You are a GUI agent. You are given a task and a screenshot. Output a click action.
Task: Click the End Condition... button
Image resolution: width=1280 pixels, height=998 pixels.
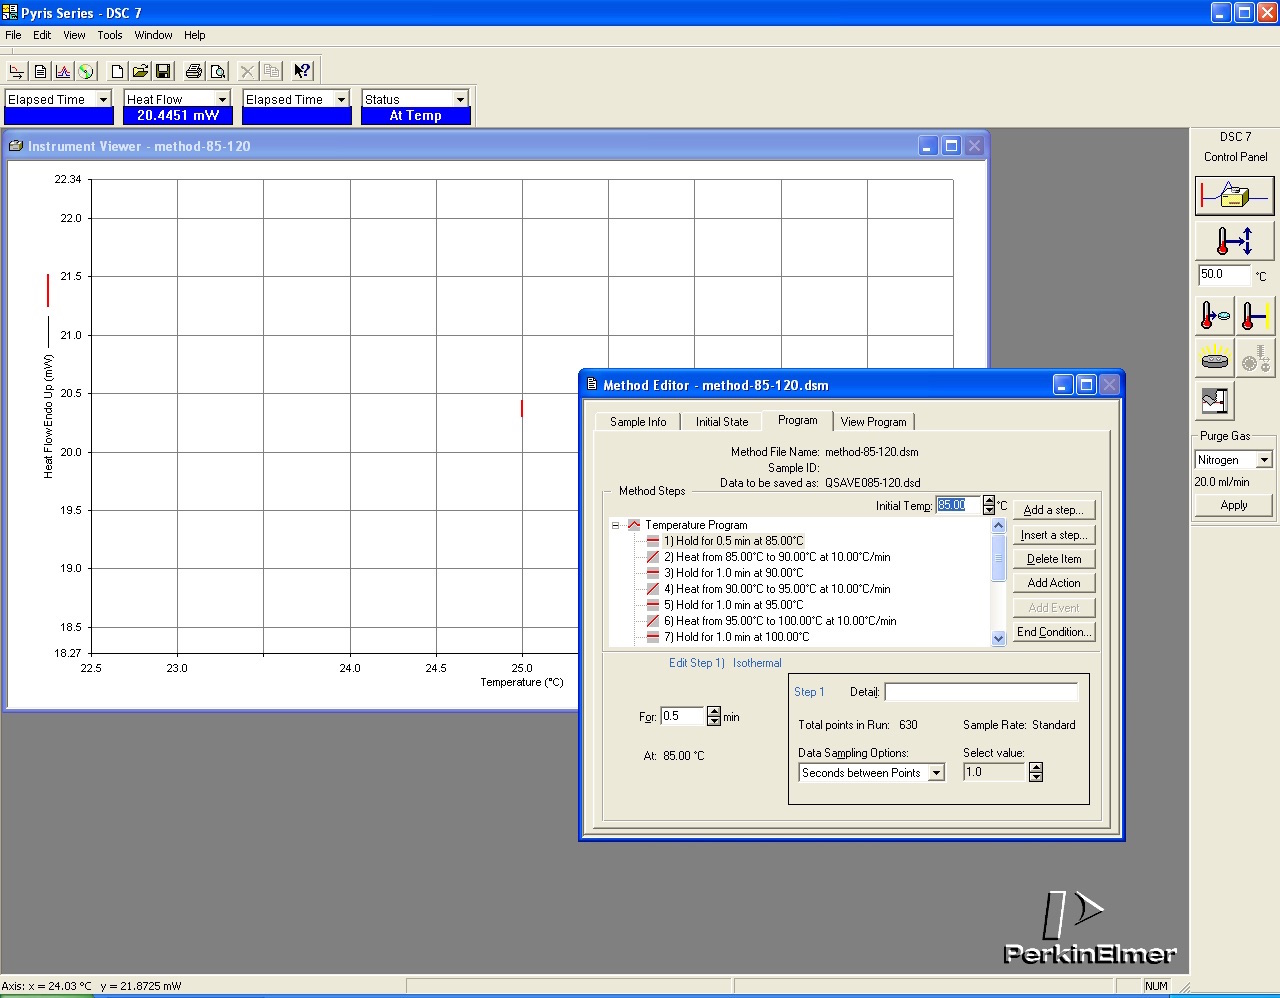point(1053,632)
